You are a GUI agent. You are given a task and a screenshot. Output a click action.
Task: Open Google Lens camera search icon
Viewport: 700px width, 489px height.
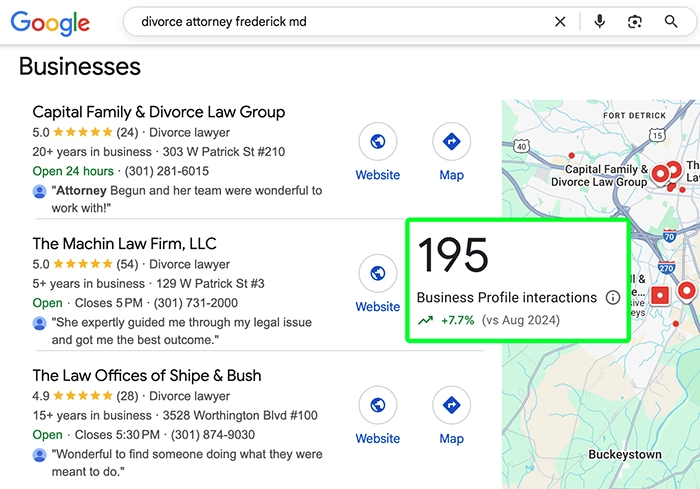(634, 21)
